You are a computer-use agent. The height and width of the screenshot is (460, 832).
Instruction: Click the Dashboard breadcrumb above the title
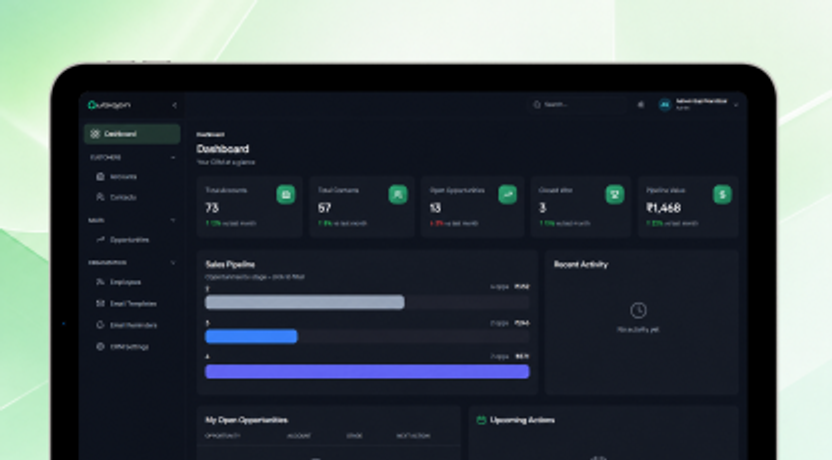click(210, 135)
